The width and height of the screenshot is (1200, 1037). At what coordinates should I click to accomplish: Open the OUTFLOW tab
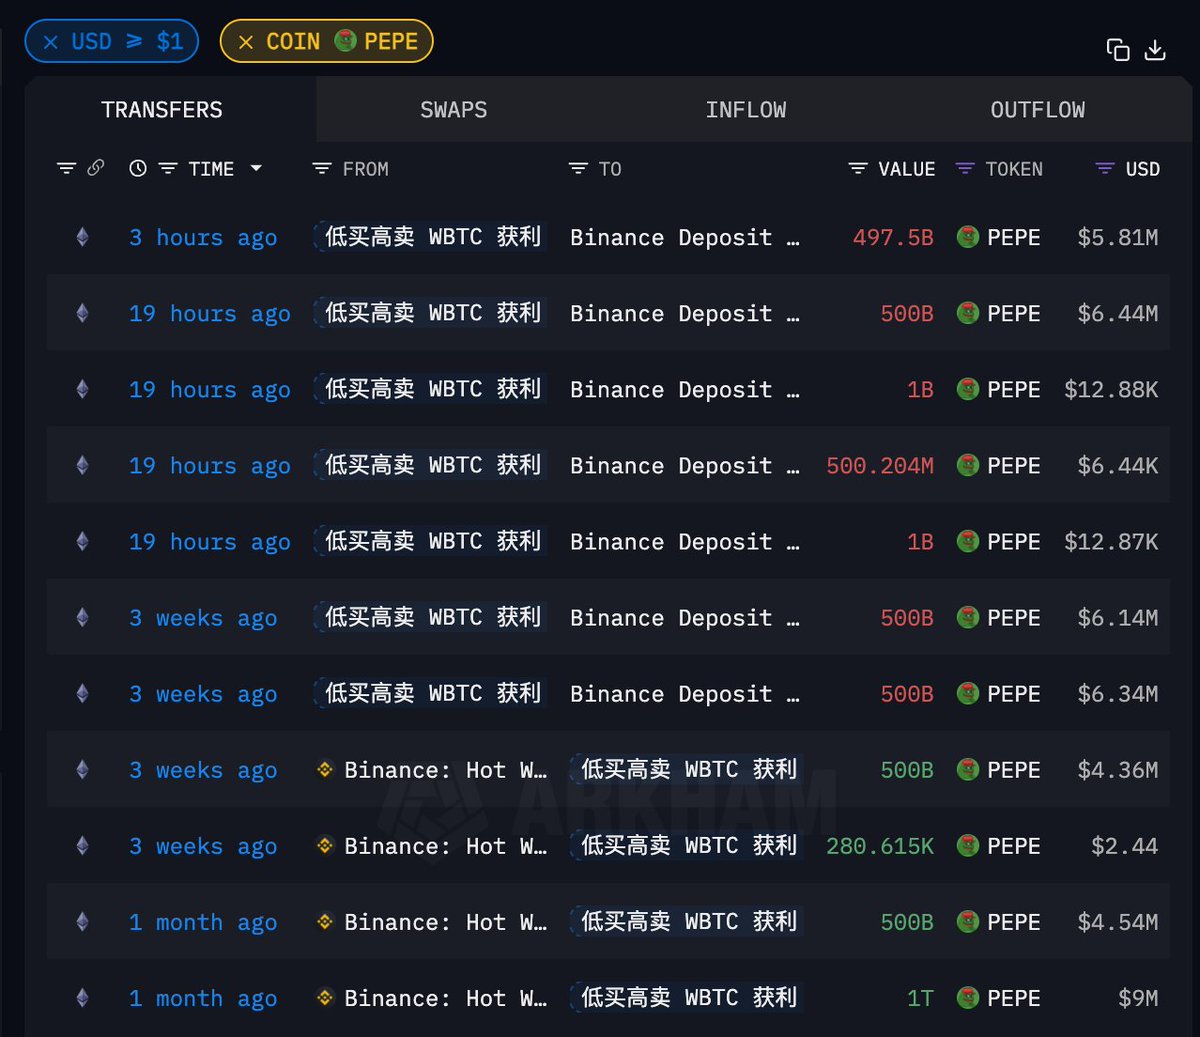1037,110
